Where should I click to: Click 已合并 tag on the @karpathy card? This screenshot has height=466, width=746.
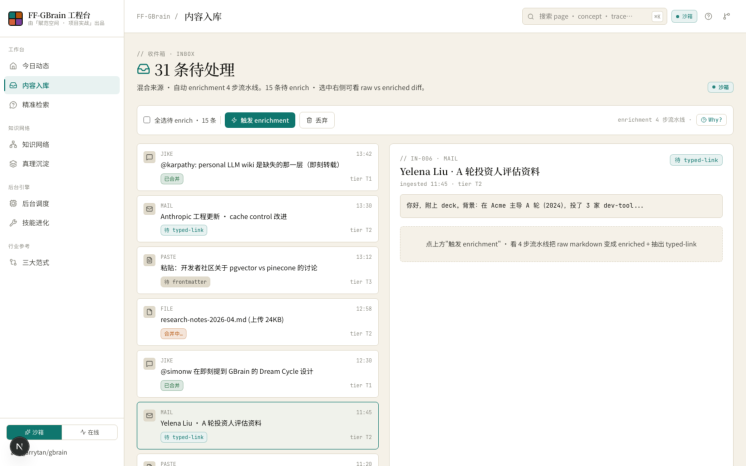tap(172, 179)
